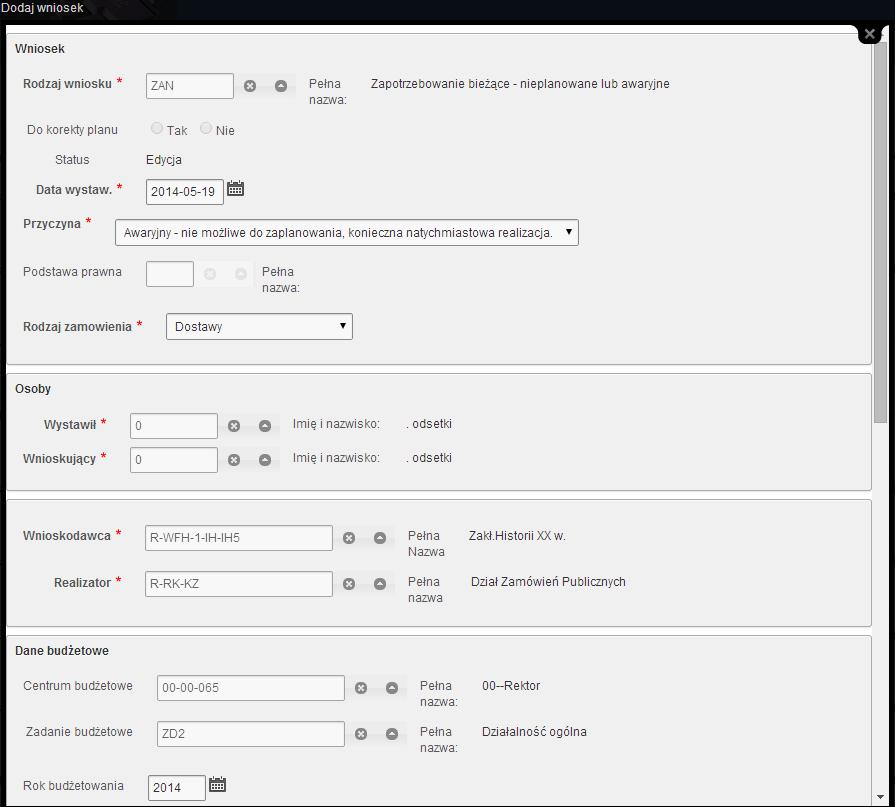The width and height of the screenshot is (895, 807).
Task: Click the 'Dział Zamówień Publicznych' text
Action: point(548,582)
